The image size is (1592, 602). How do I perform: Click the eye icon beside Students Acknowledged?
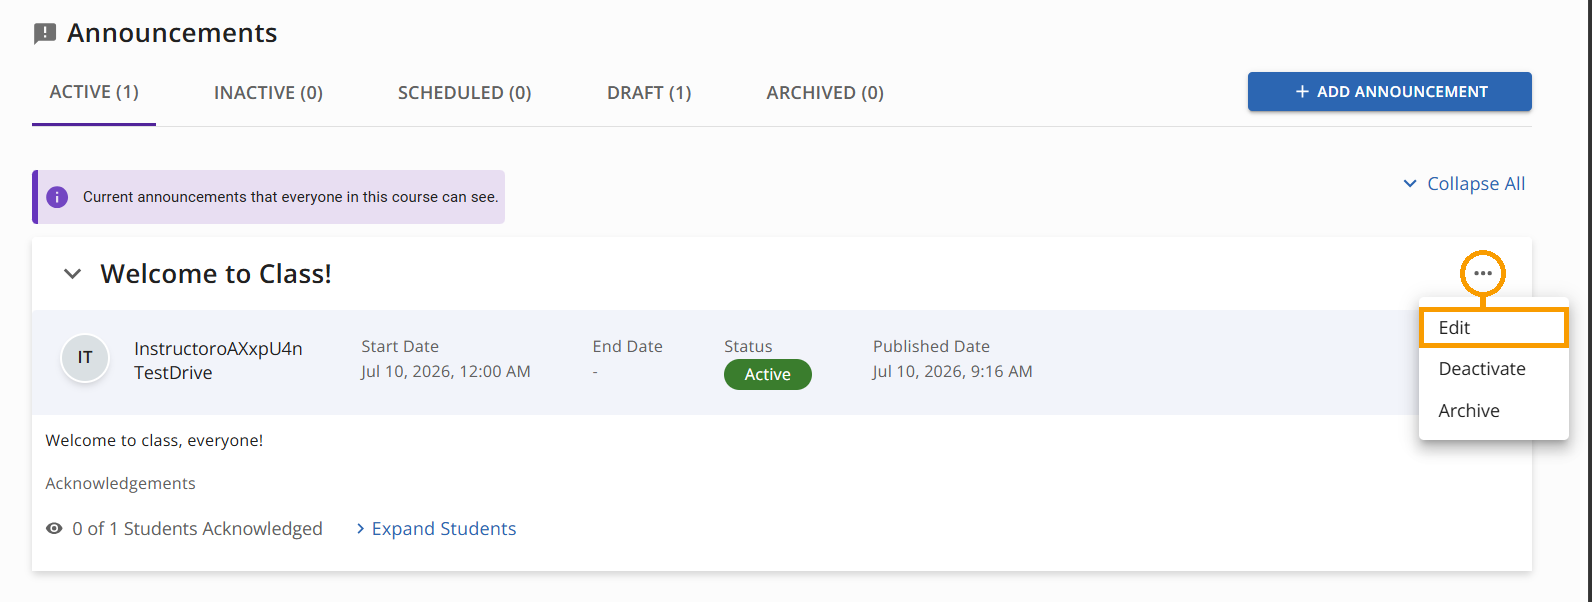pos(54,528)
